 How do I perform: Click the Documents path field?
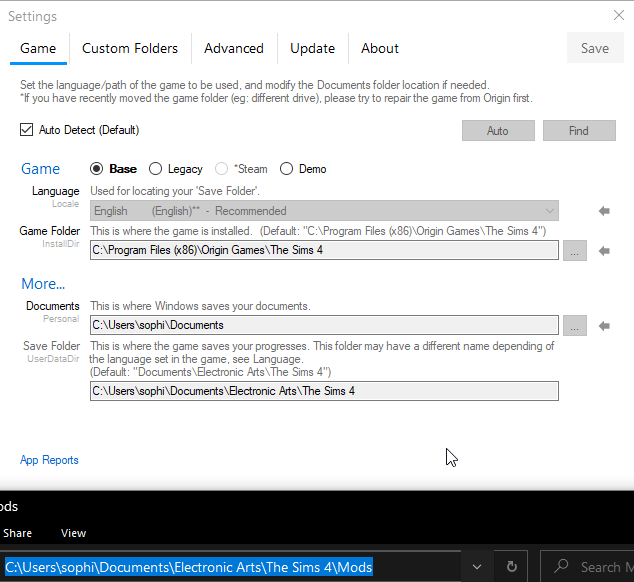[324, 325]
